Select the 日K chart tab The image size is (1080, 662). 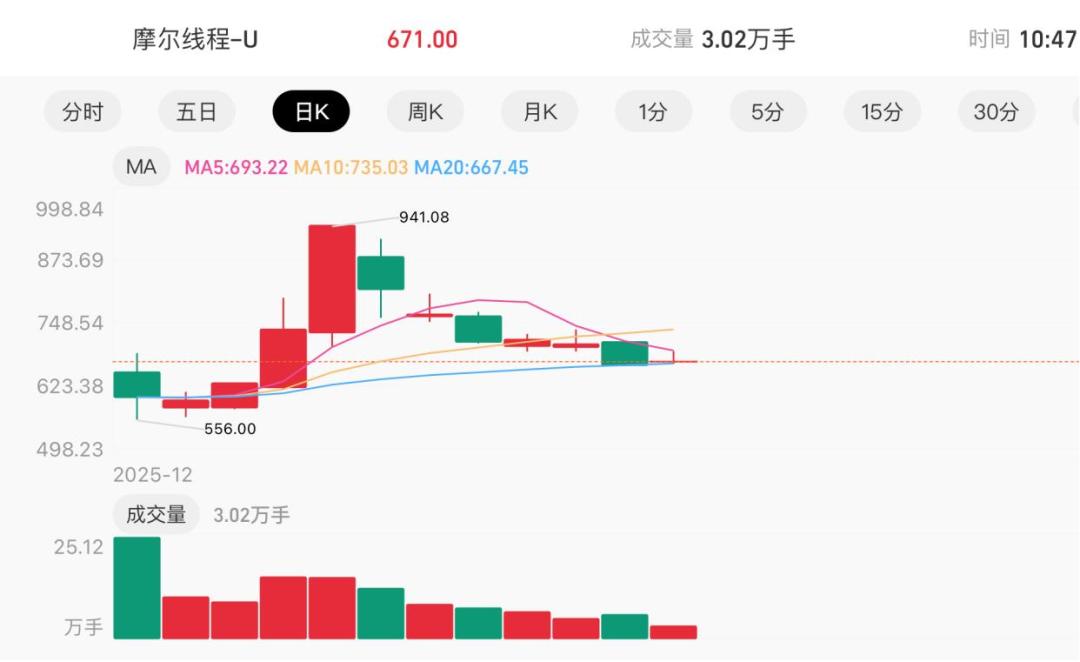[311, 112]
